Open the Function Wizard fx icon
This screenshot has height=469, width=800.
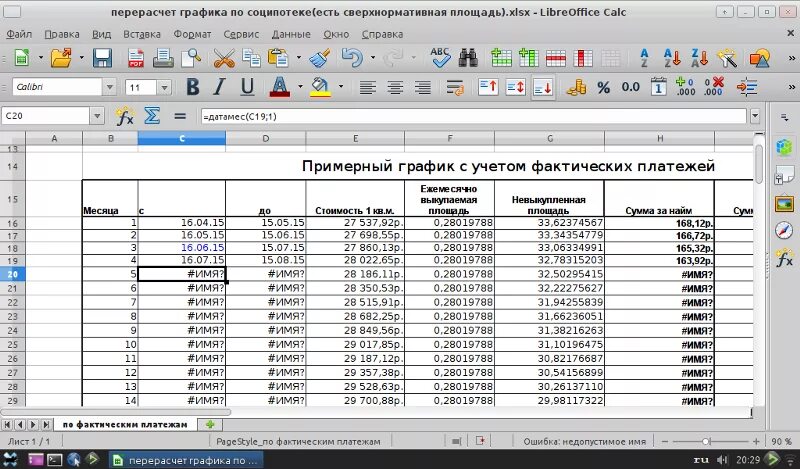coord(124,116)
